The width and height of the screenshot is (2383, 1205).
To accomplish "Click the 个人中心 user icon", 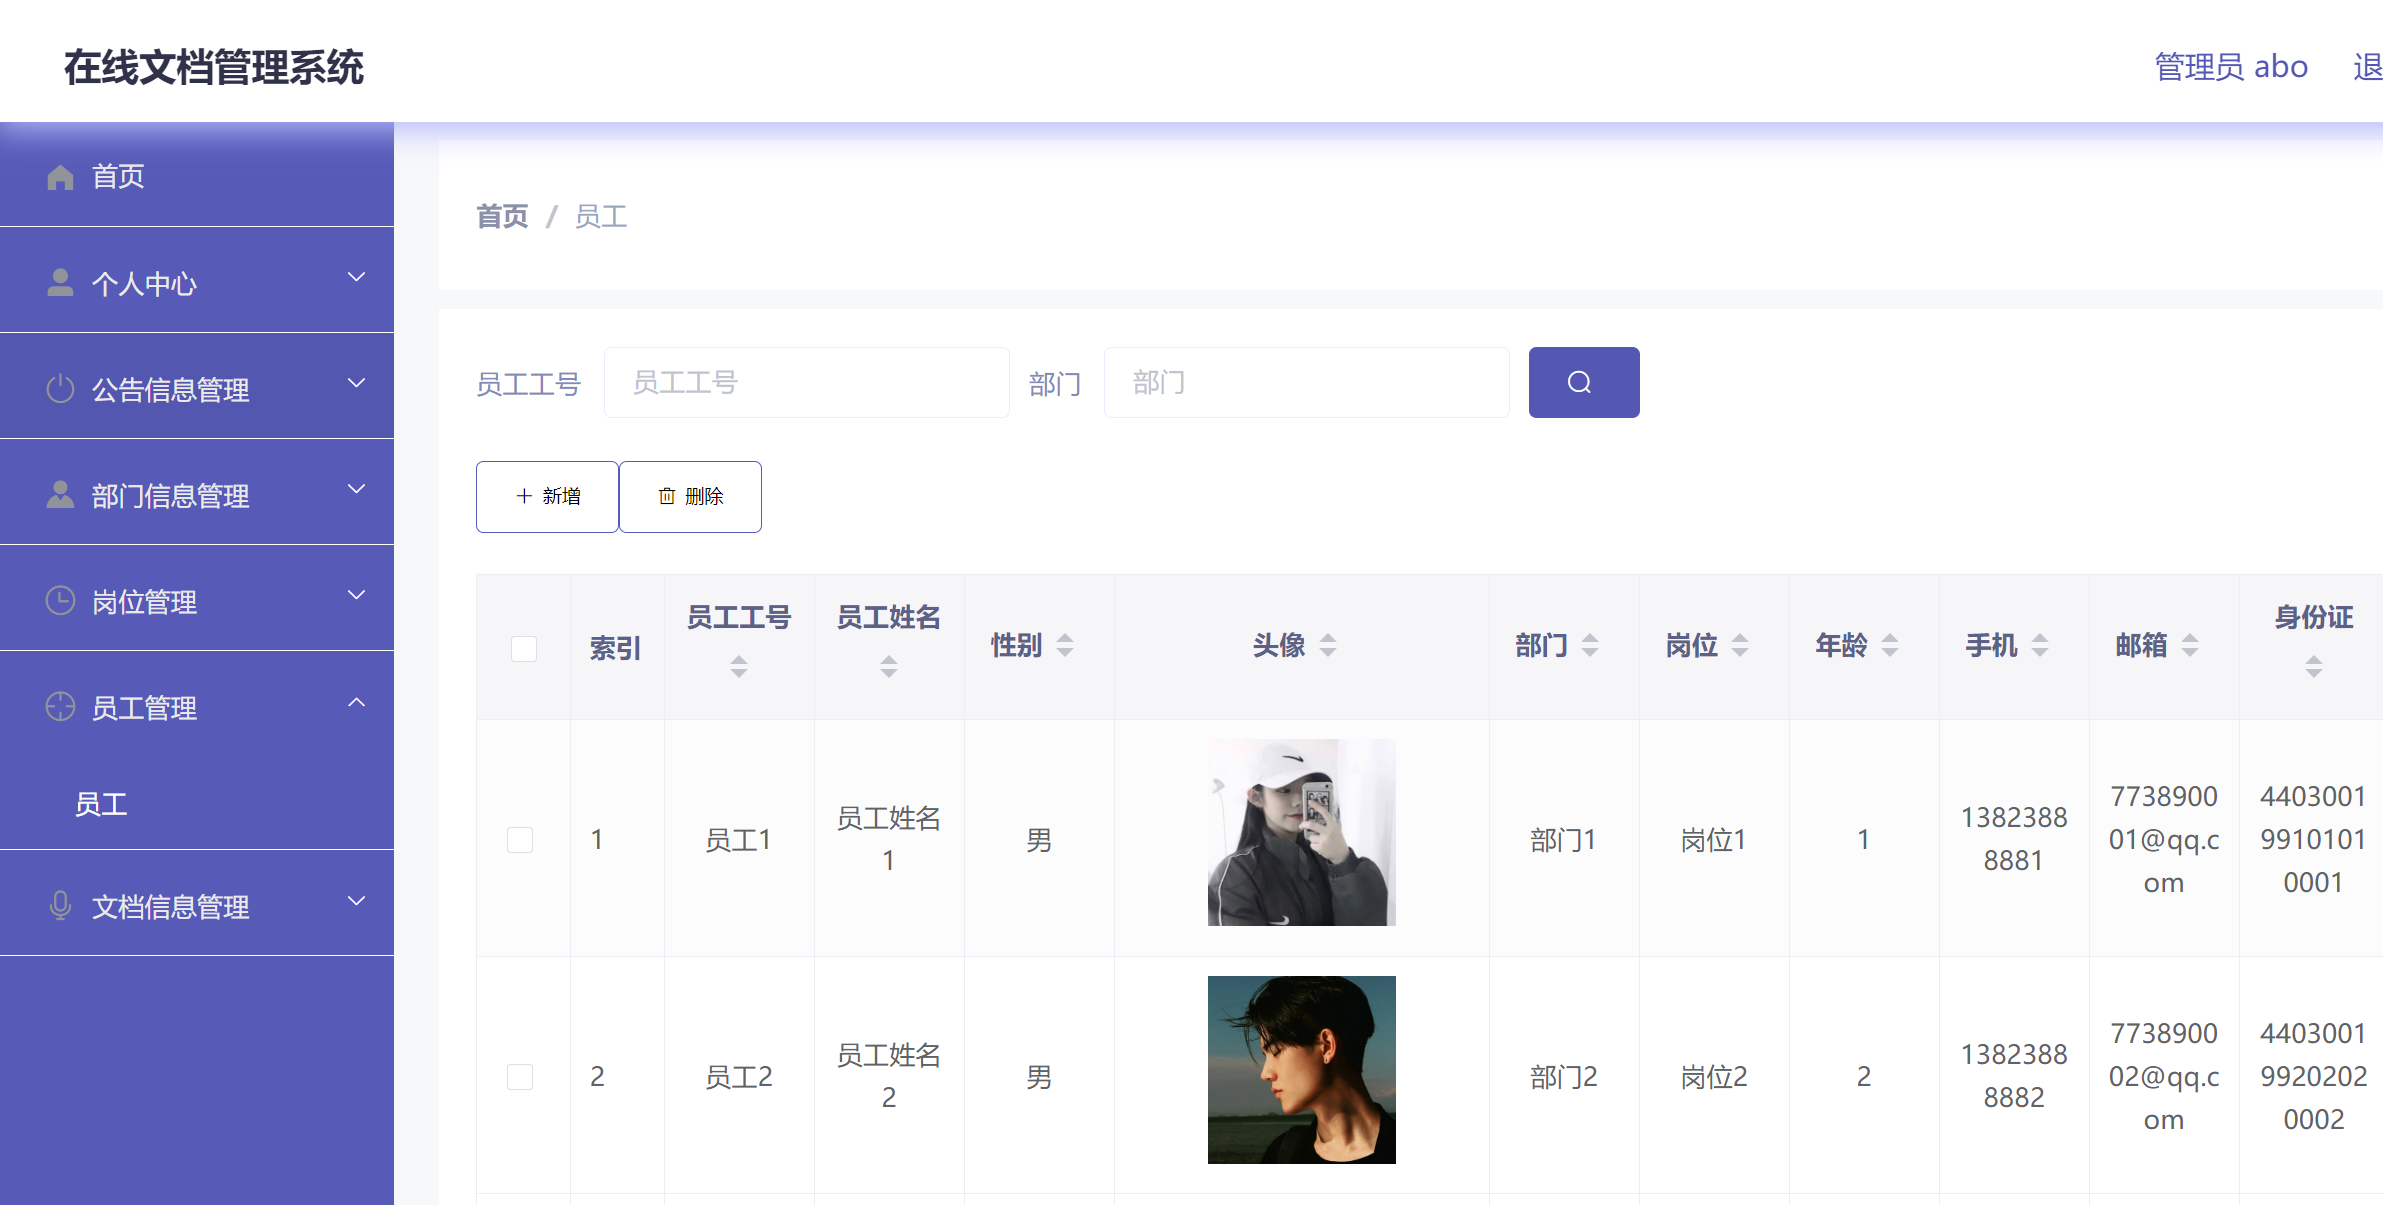I will pos(60,283).
